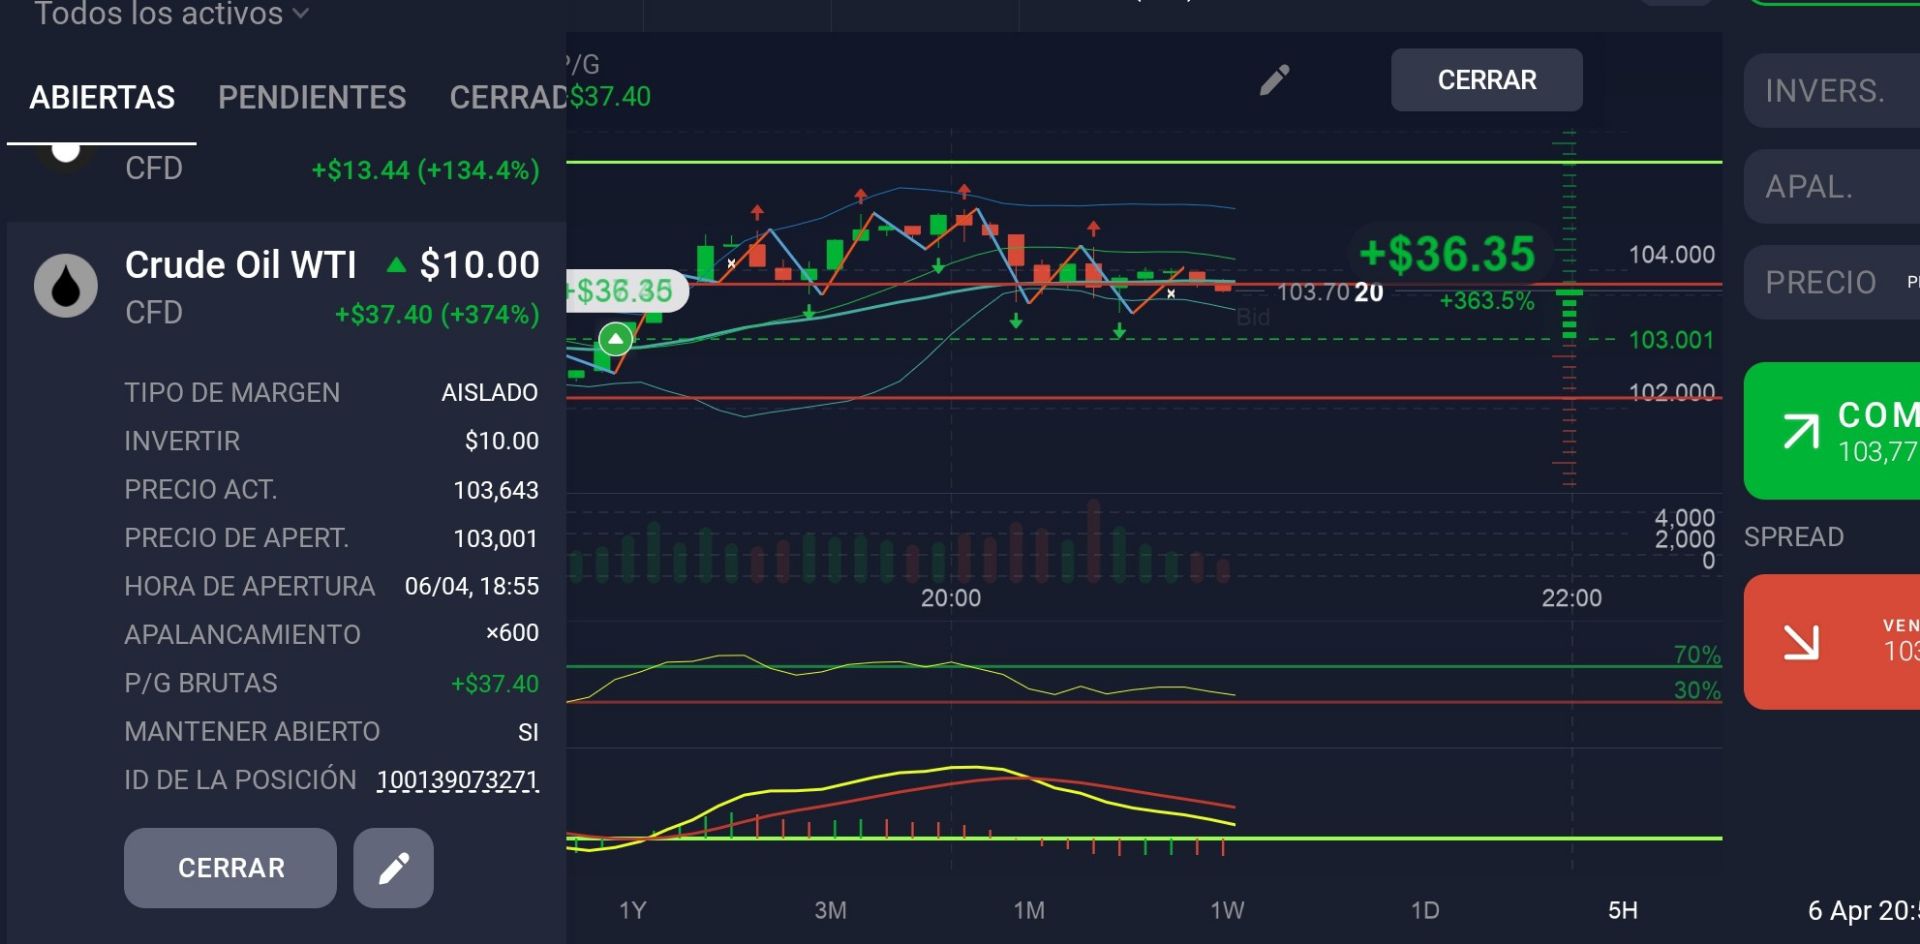Click the +$36.35 profit label on the chart
This screenshot has width=1920, height=944.
click(x=1446, y=254)
